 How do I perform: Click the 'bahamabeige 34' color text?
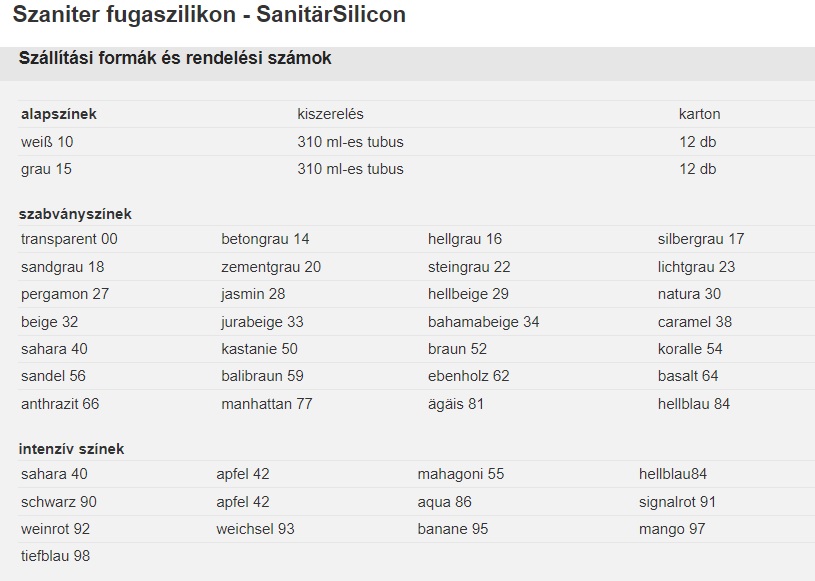(x=483, y=322)
